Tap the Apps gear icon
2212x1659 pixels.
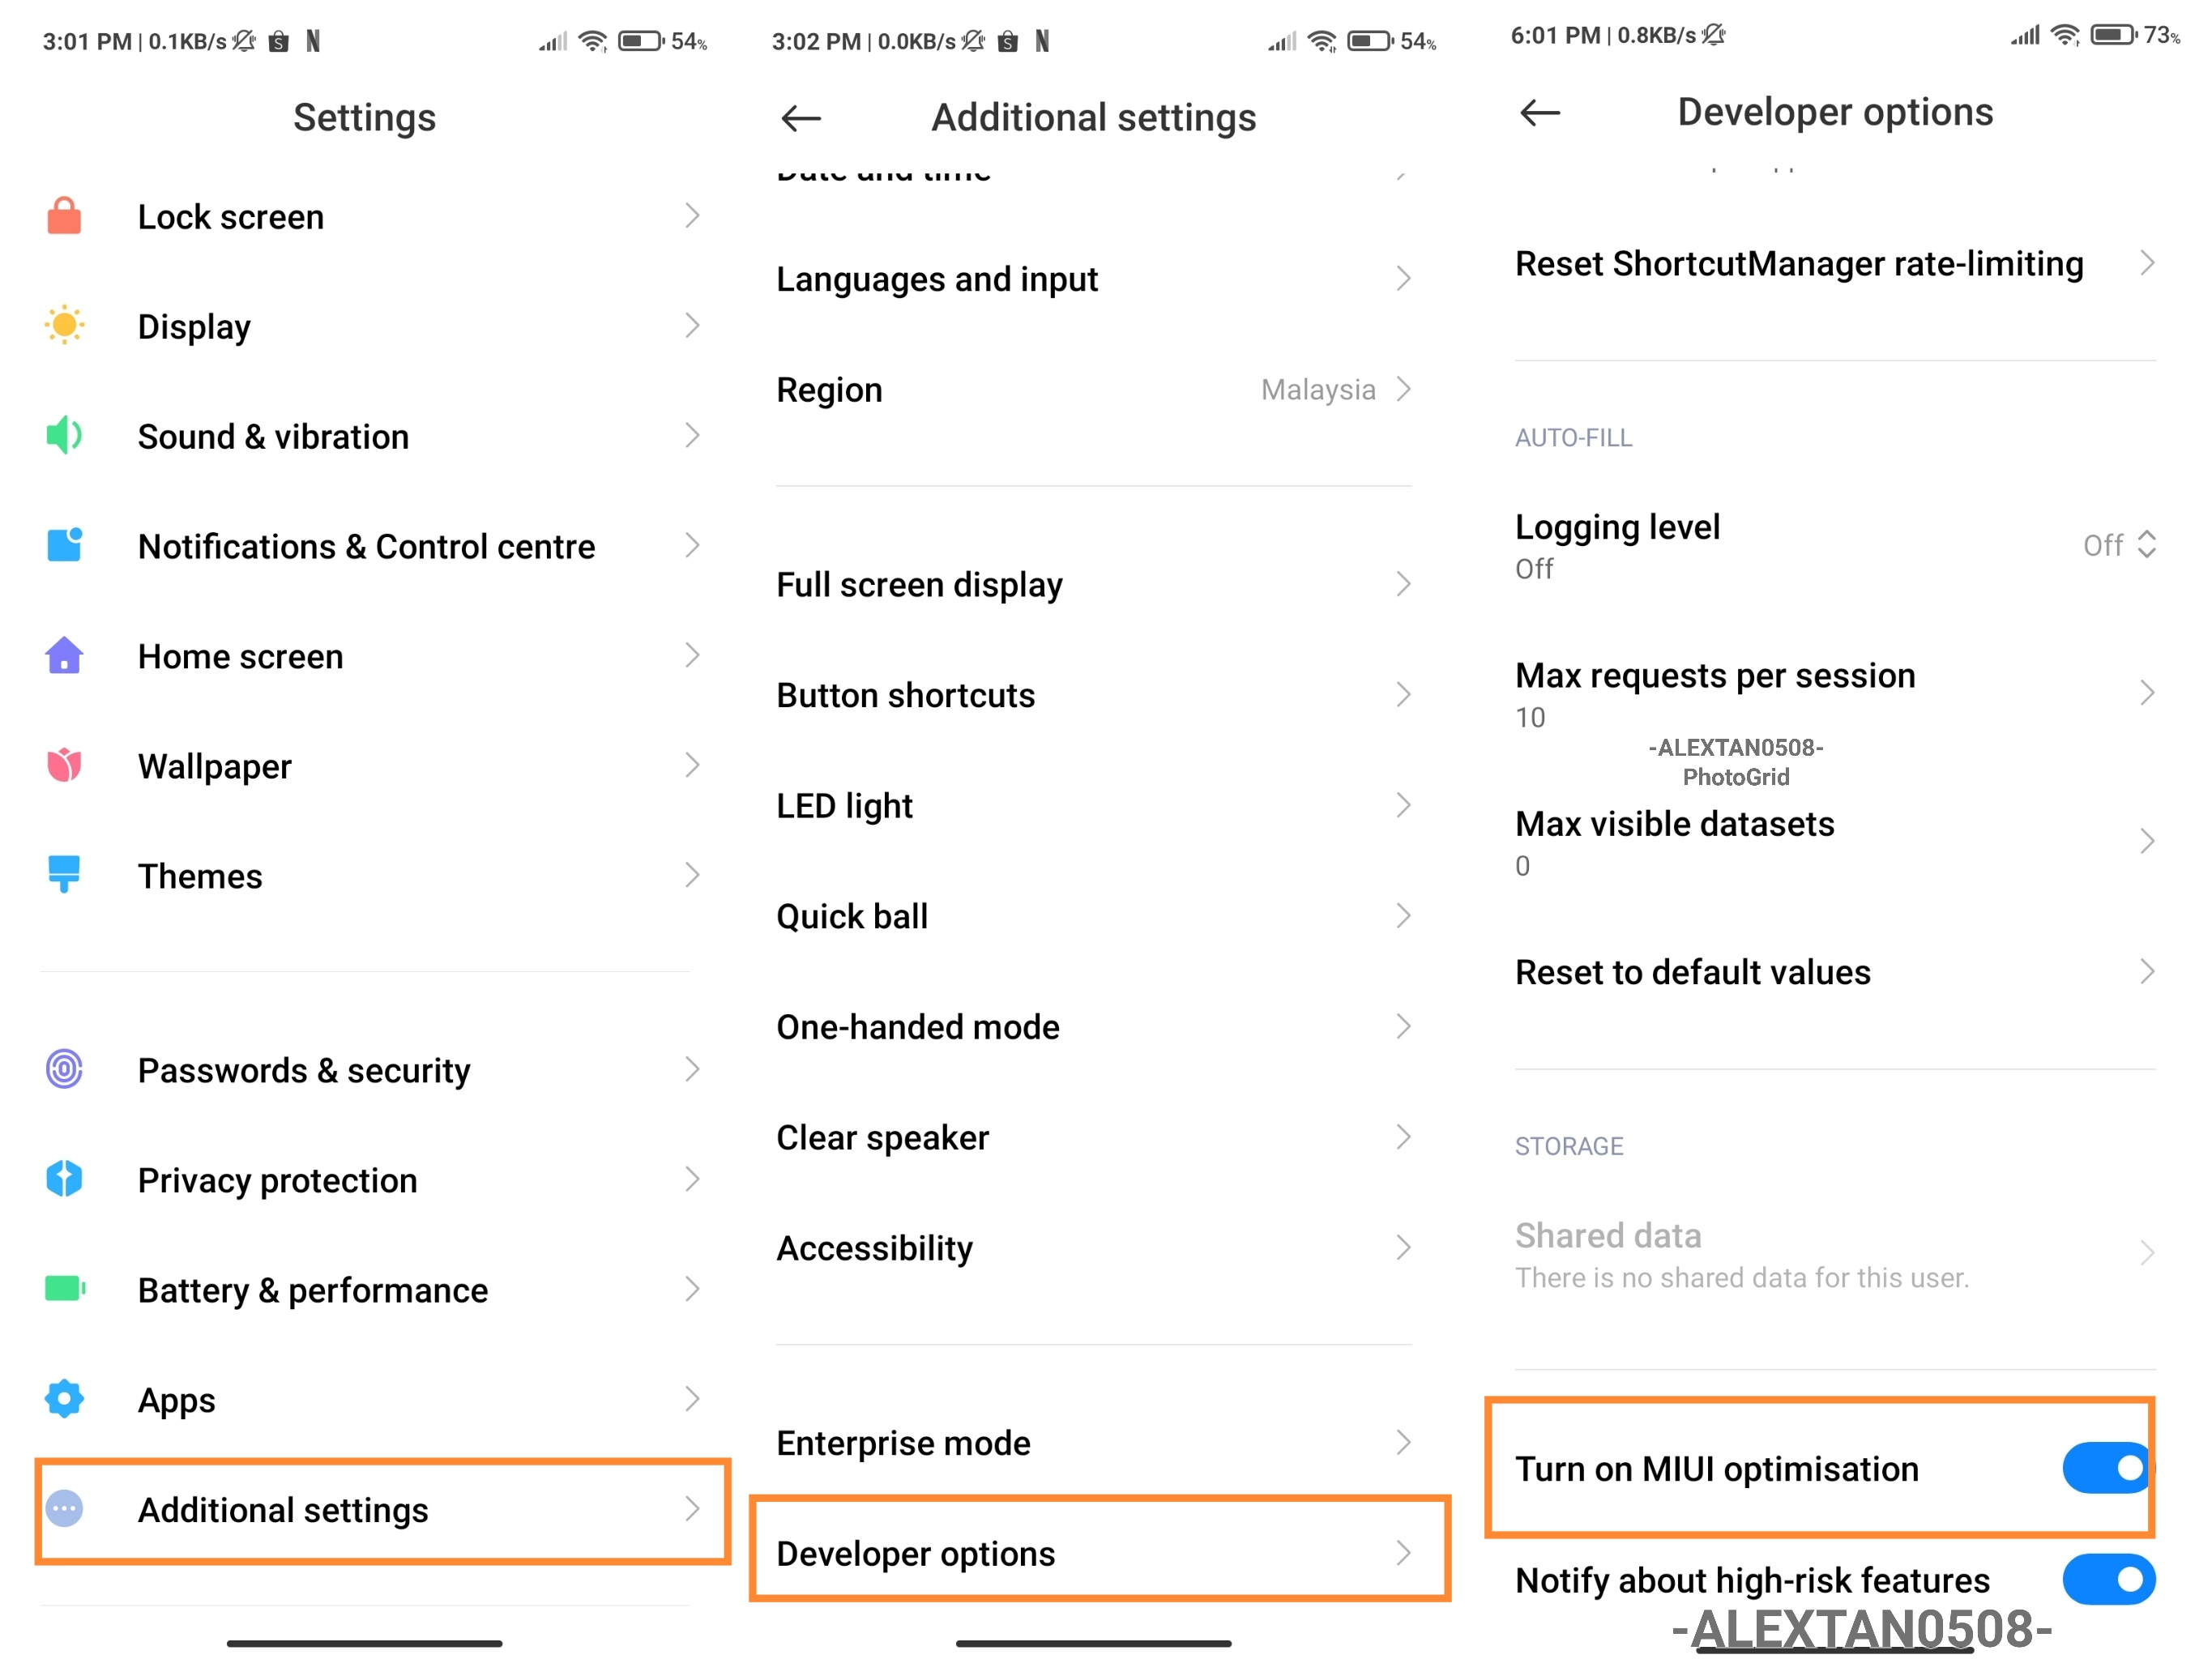coord(64,1399)
